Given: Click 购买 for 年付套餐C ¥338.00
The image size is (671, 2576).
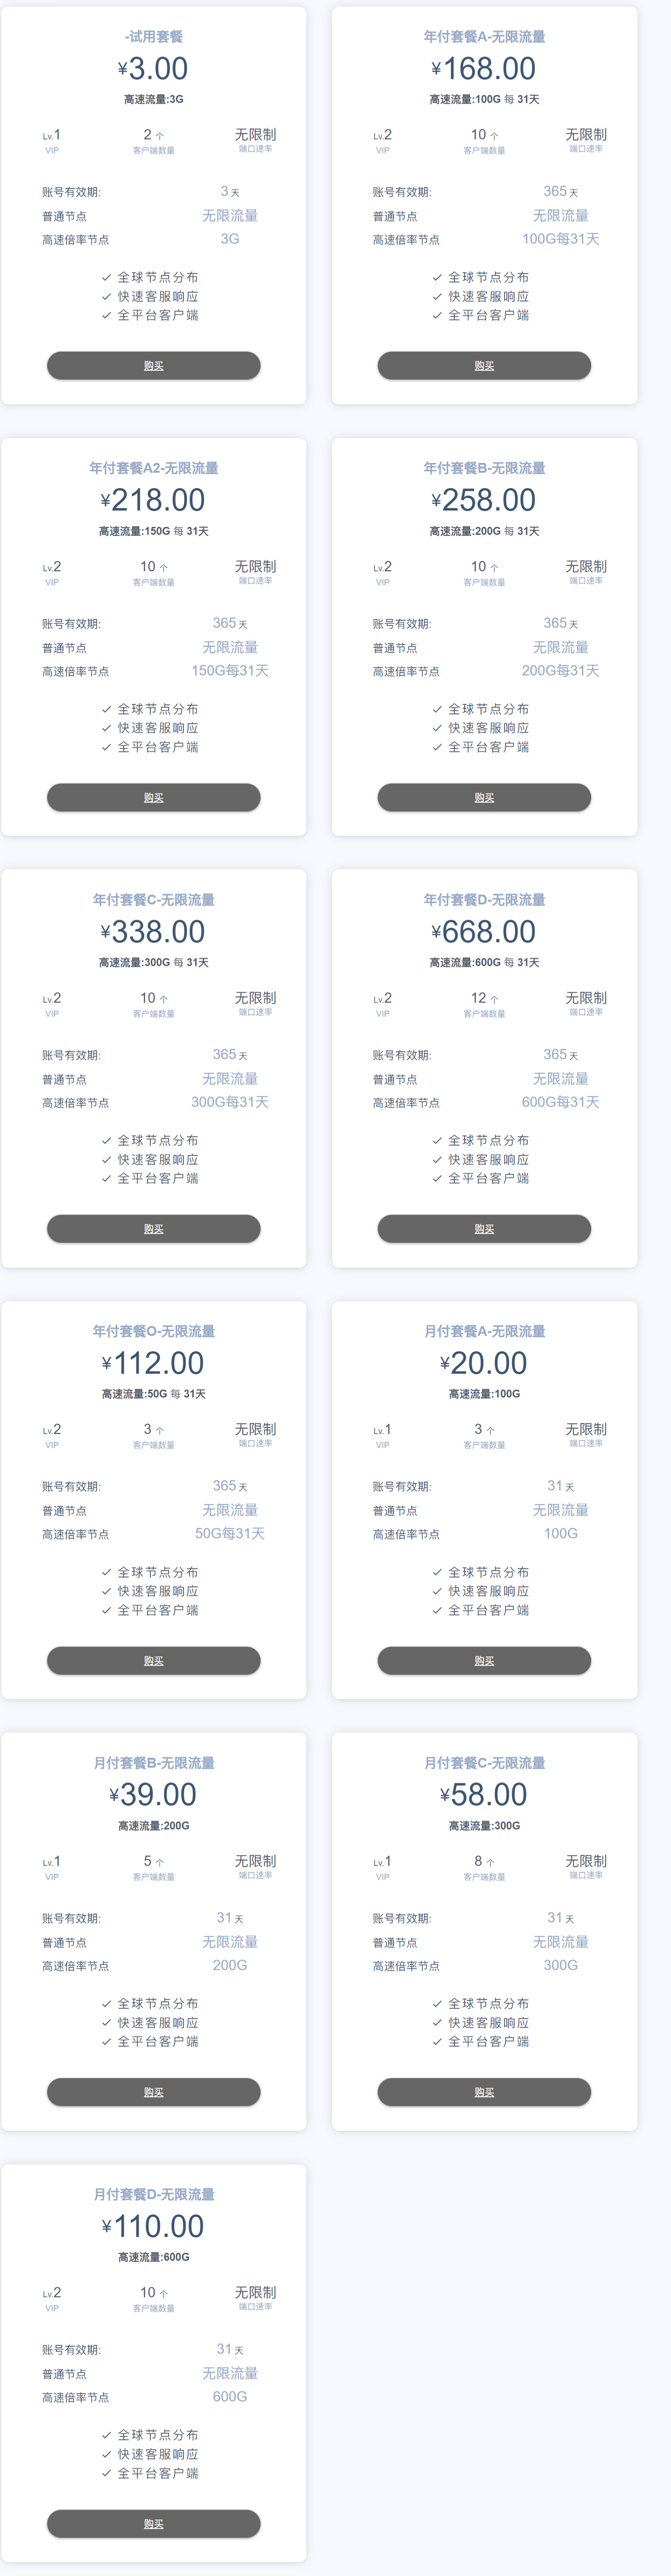Looking at the screenshot, I should coord(153,1228).
